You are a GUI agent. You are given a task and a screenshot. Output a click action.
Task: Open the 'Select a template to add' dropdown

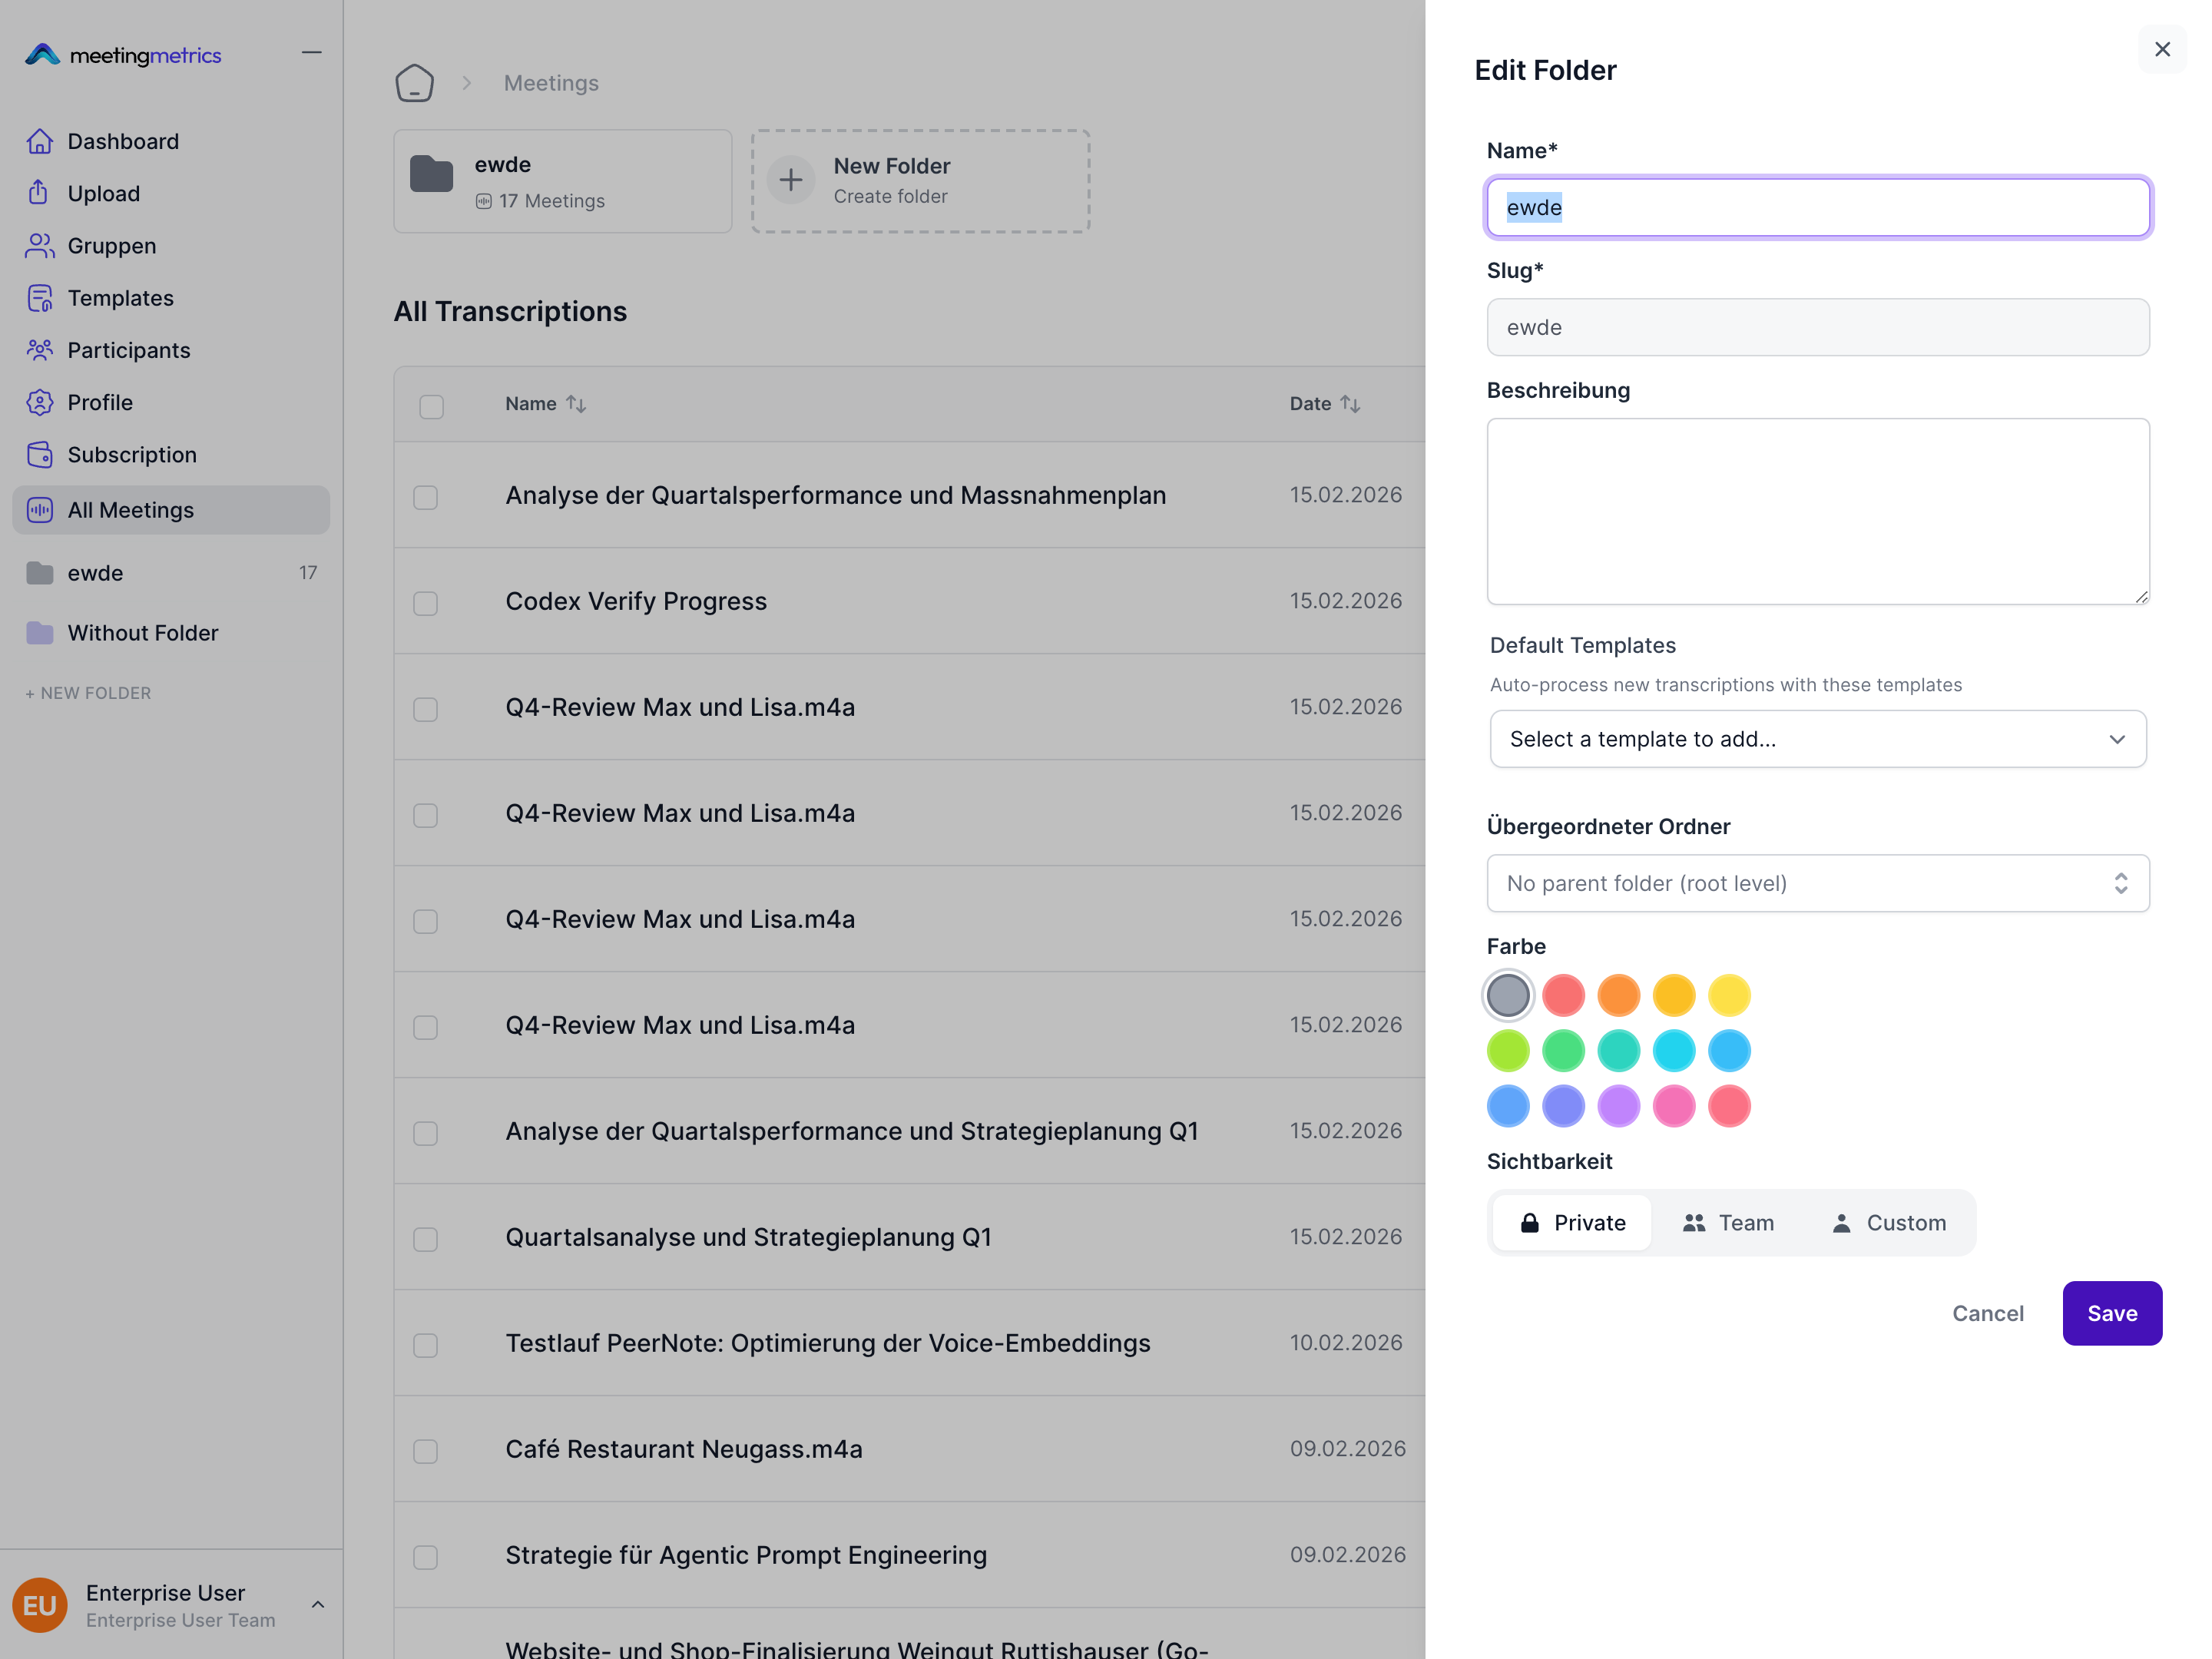(x=1817, y=739)
